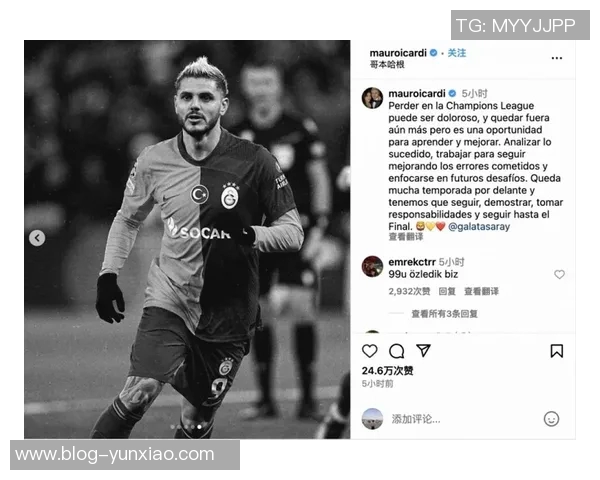Open mauroicardi profile from post header
Image resolution: width=600 pixels, height=480 pixels.
398,53
